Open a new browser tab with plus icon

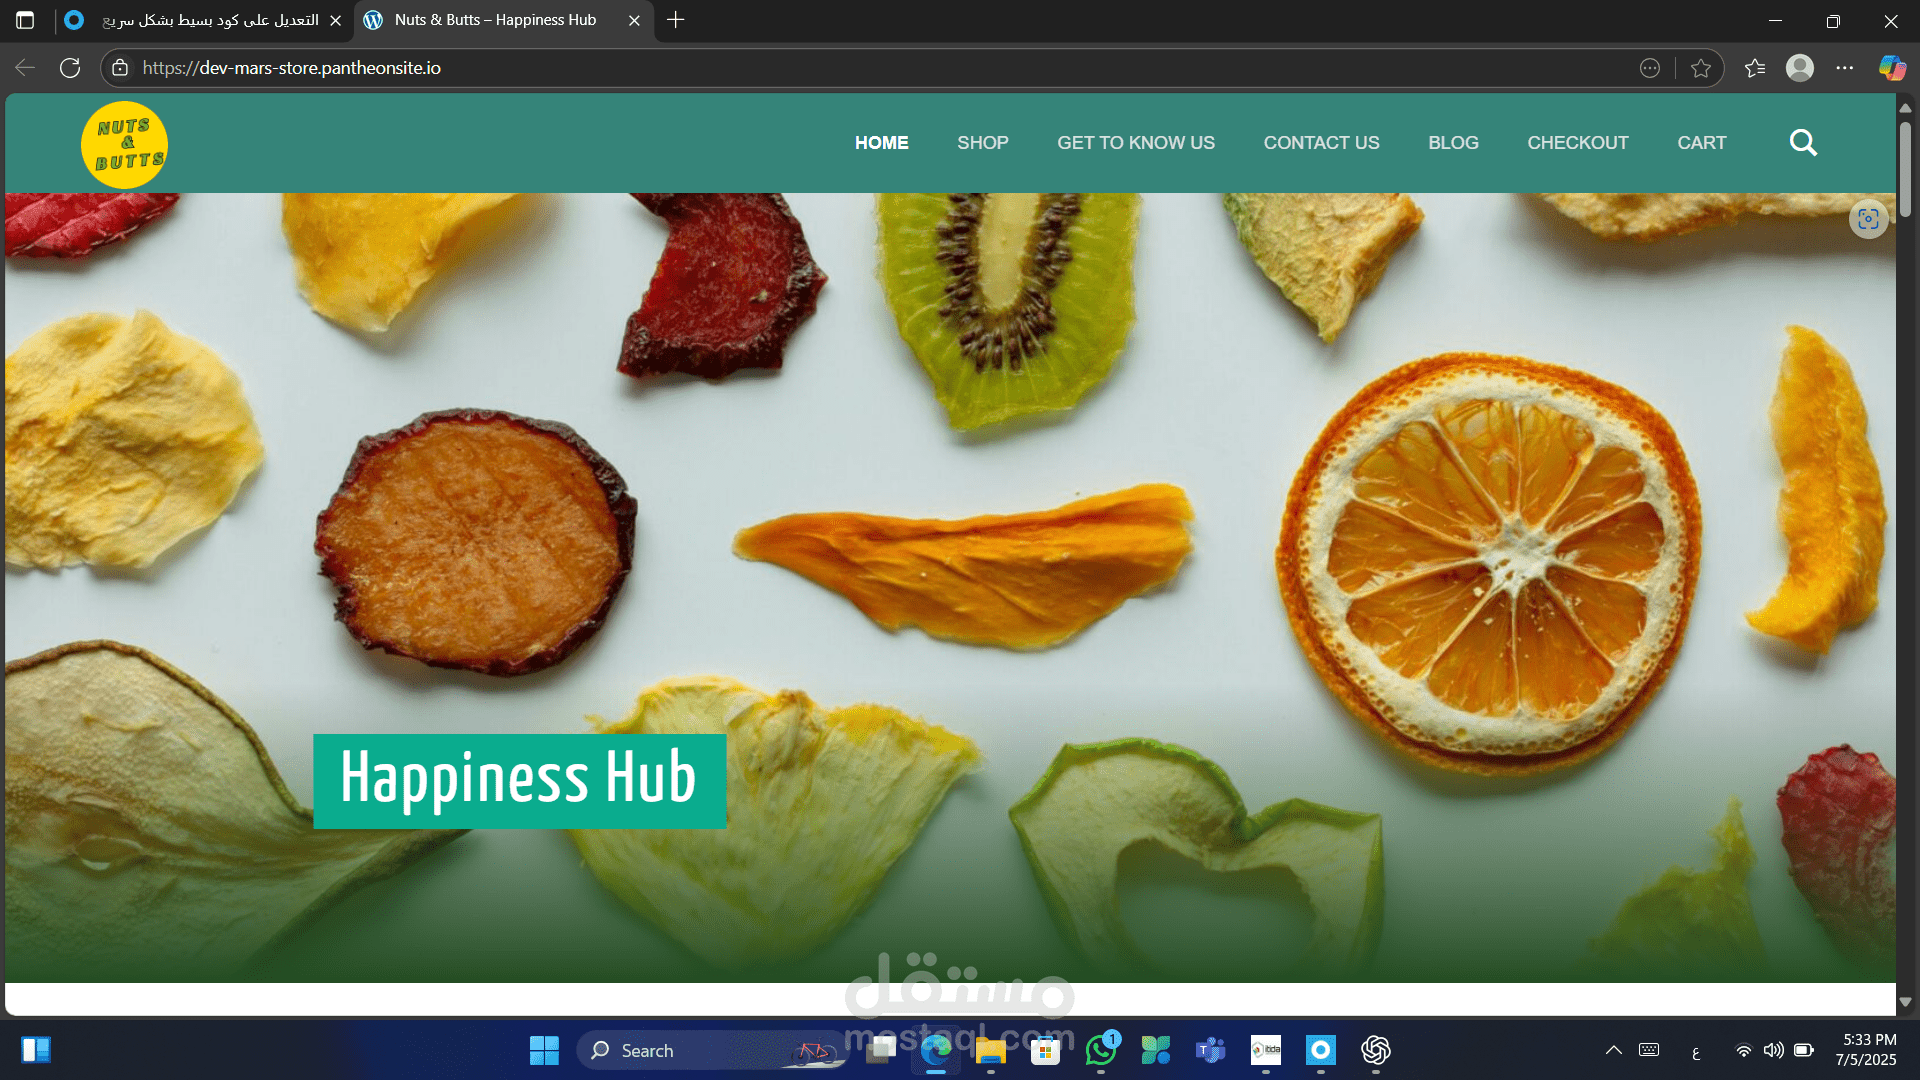click(675, 20)
